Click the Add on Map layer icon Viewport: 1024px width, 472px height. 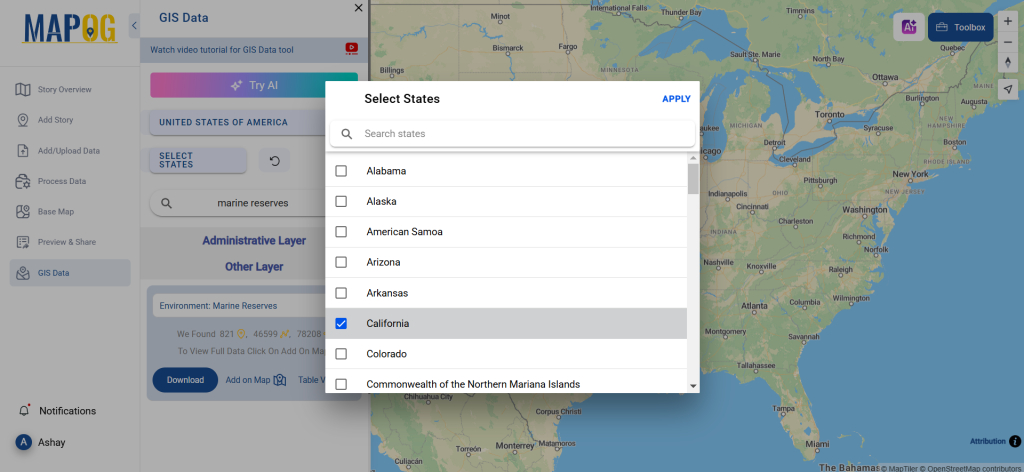[280, 380]
